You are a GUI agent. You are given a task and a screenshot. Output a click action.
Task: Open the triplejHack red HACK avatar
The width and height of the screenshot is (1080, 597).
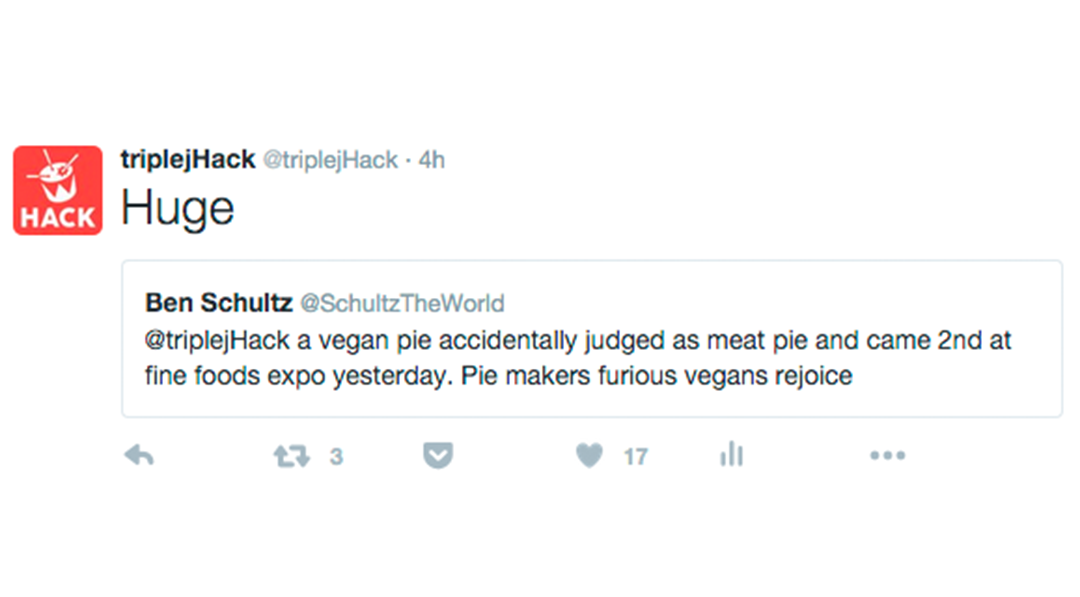[58, 190]
